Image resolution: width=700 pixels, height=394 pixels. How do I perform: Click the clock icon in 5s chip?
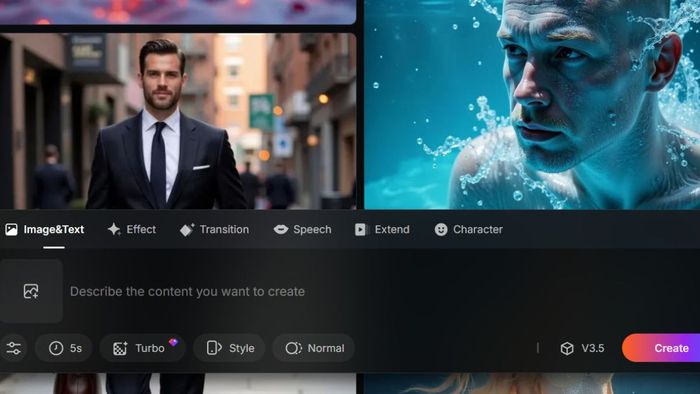(56, 348)
